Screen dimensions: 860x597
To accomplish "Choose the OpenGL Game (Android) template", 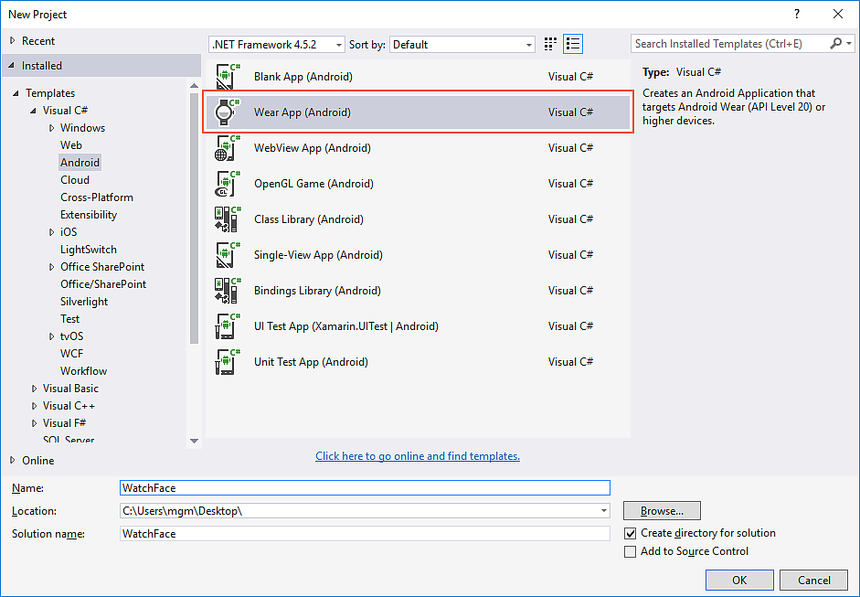I will tap(226, 183).
